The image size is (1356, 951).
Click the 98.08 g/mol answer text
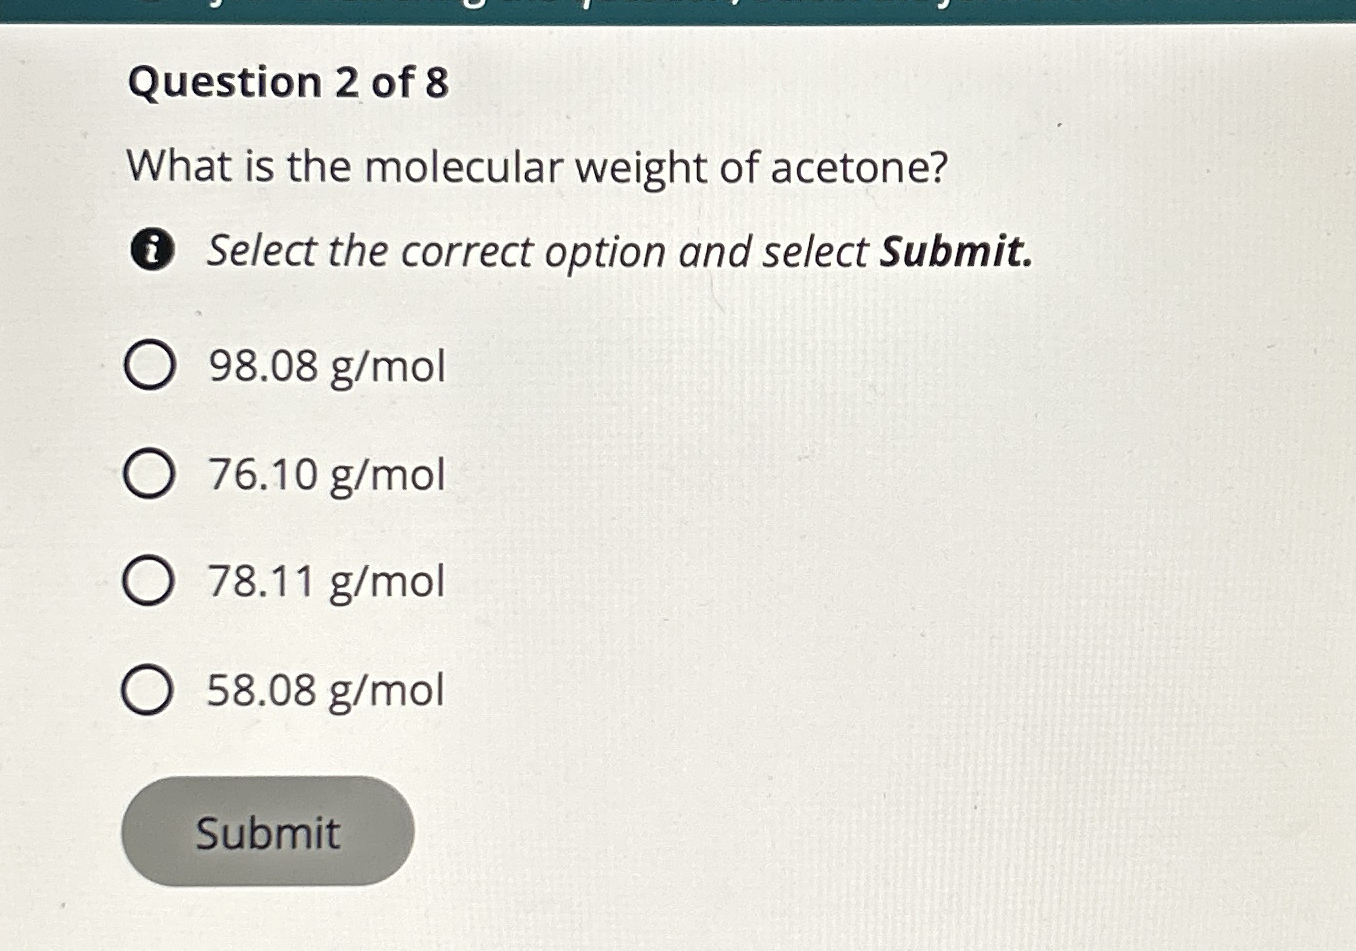323,367
